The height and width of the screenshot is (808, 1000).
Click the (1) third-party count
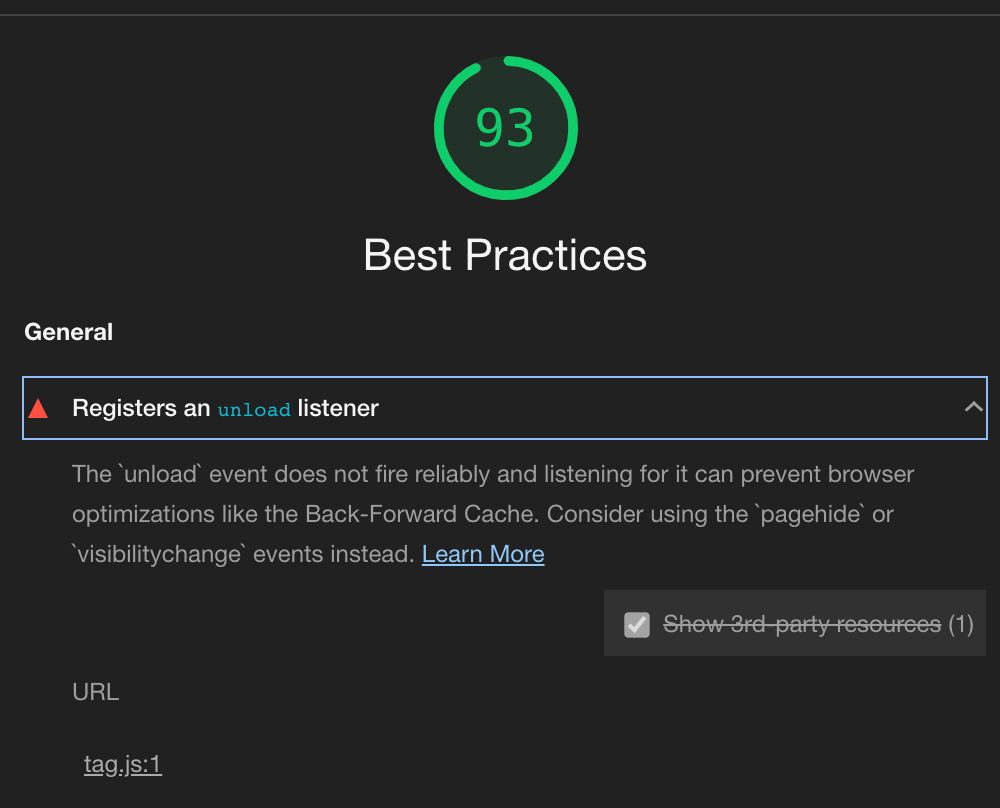pyautogui.click(x=960, y=624)
